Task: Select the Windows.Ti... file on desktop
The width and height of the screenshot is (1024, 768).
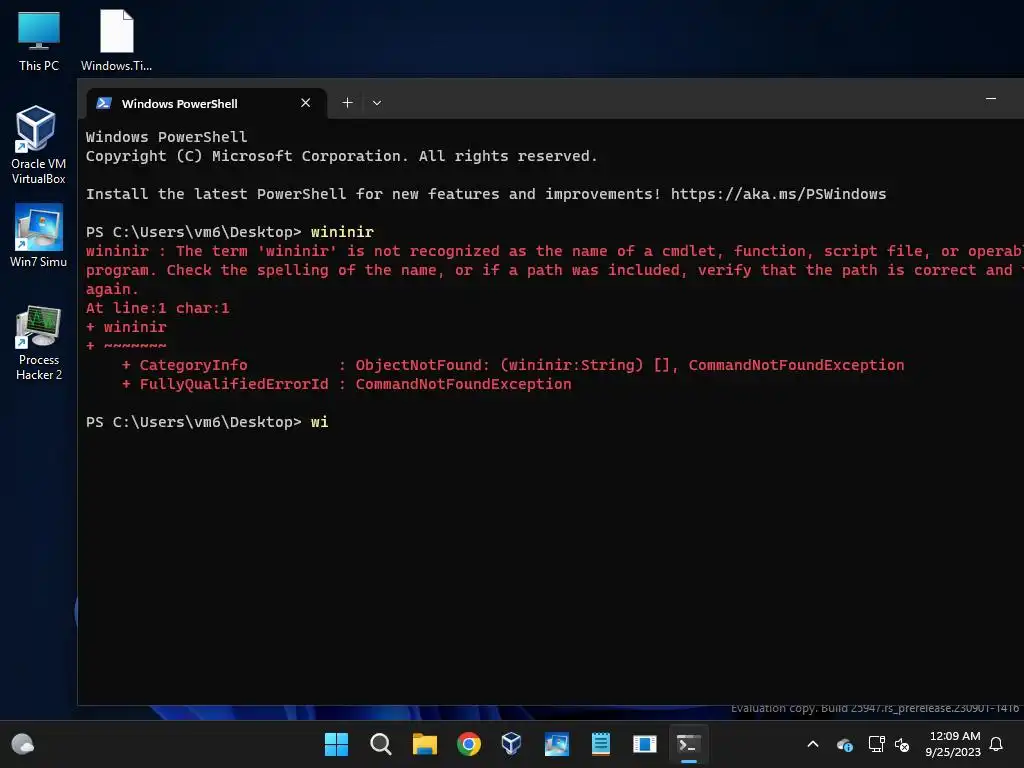Action: click(116, 40)
